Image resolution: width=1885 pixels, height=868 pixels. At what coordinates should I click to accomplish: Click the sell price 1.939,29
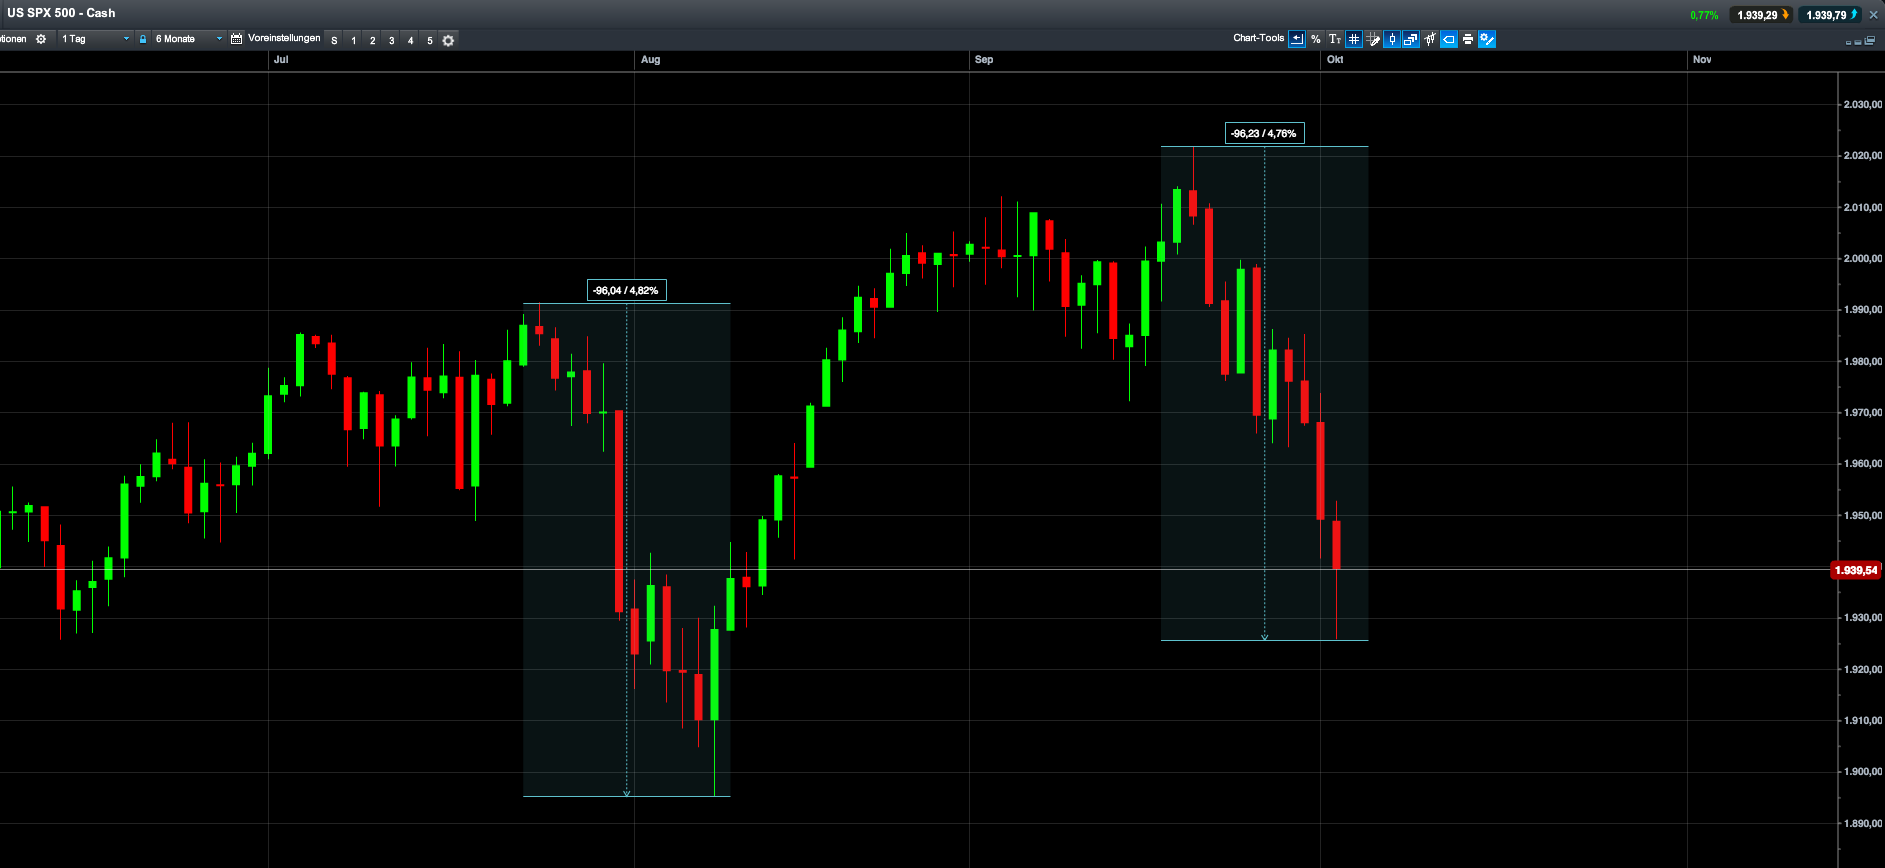1762,15
